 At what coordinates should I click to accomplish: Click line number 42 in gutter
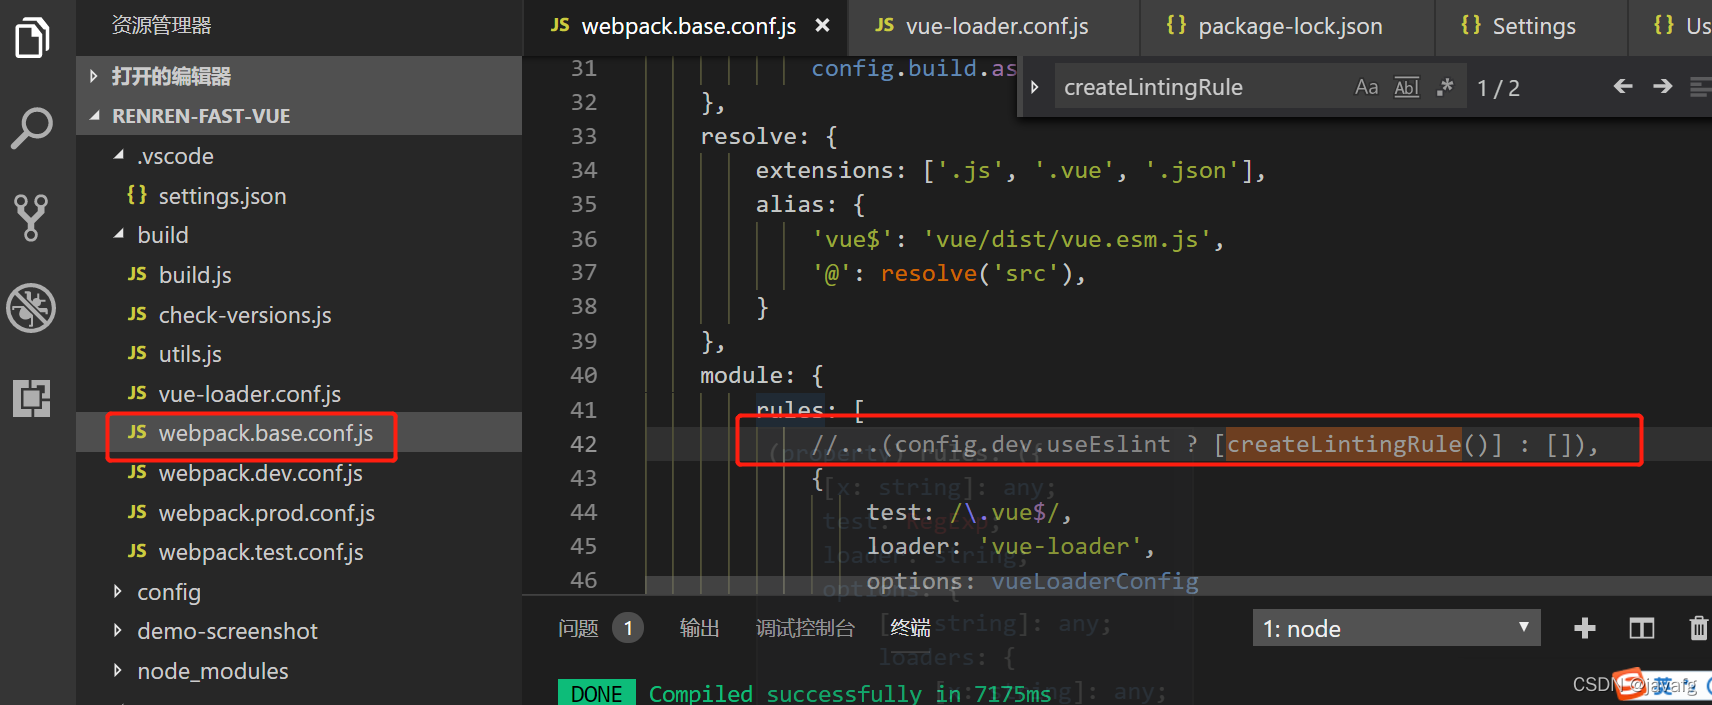[x=584, y=444]
